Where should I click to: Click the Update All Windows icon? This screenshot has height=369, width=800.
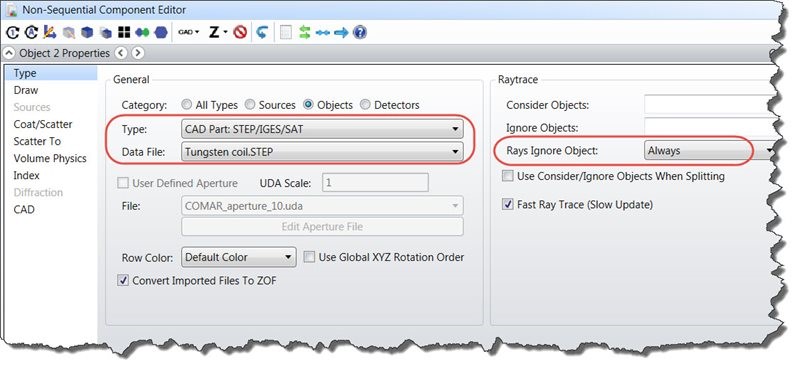tap(31, 33)
